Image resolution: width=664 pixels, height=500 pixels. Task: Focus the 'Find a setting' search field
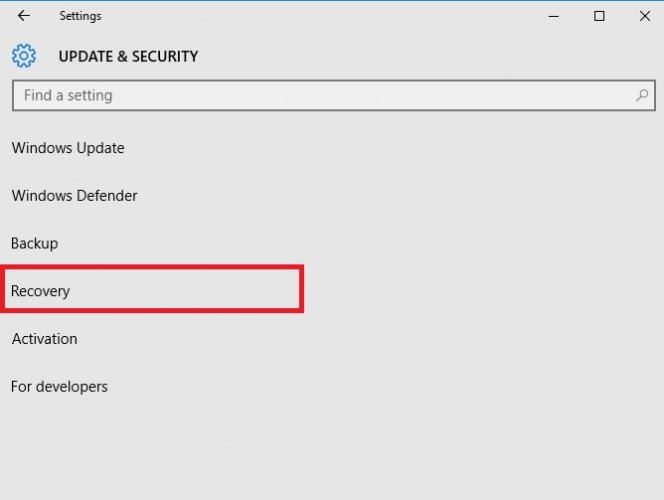point(300,96)
